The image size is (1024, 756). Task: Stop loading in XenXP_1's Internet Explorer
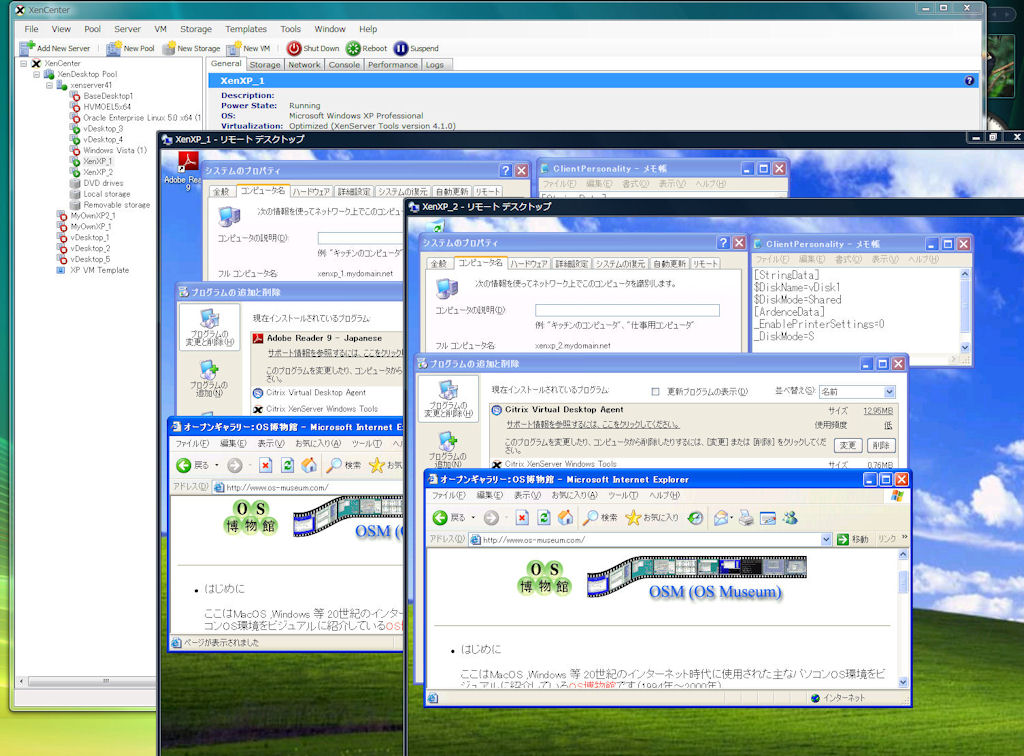click(x=265, y=465)
